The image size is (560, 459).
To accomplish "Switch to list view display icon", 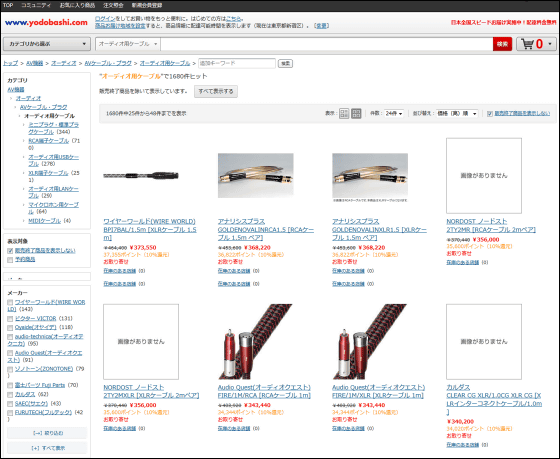I will (x=344, y=114).
